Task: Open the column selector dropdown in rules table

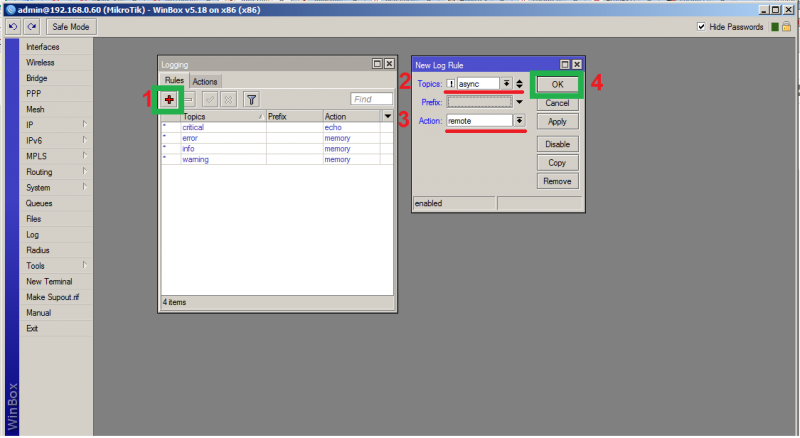Action: (388, 117)
